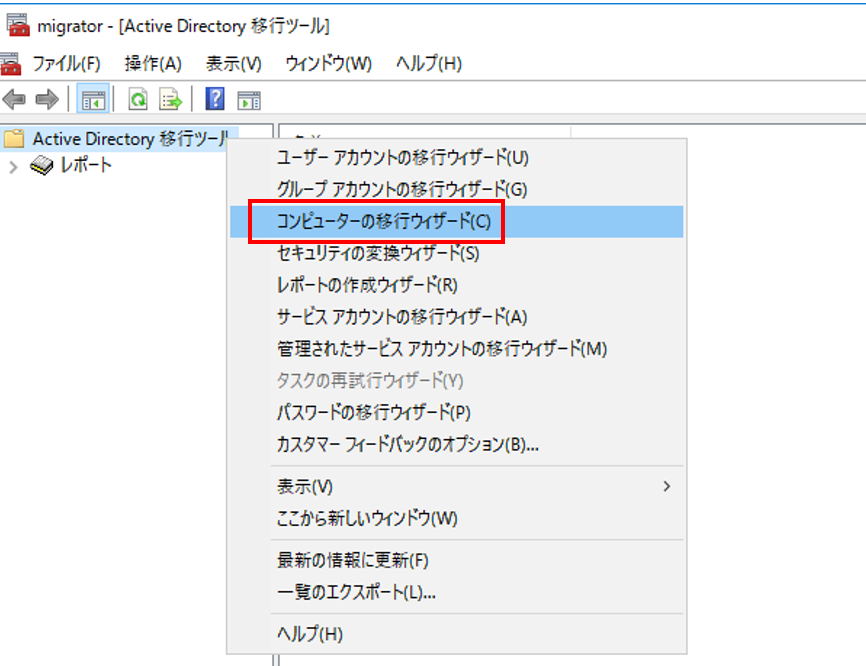The height and width of the screenshot is (666, 866).
Task: Expand the 表示(V) submenu arrow
Action: tap(667, 486)
